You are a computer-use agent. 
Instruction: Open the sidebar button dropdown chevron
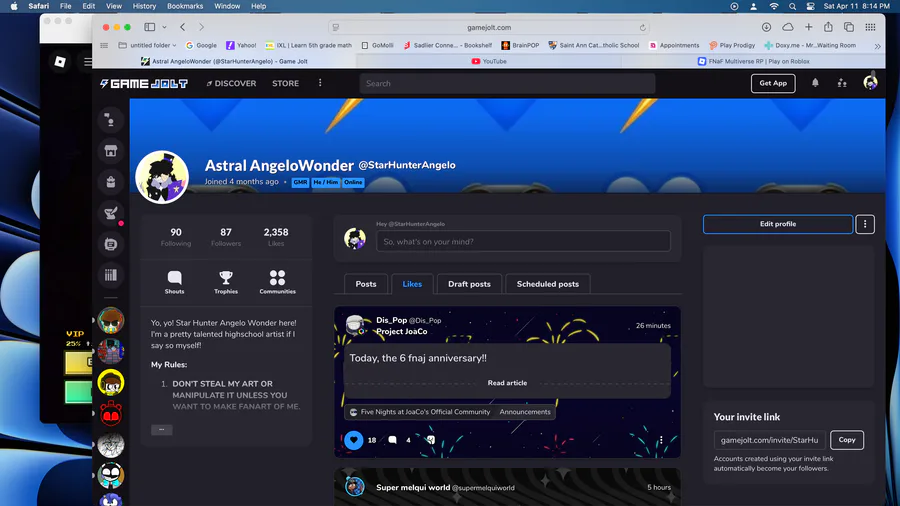164,27
